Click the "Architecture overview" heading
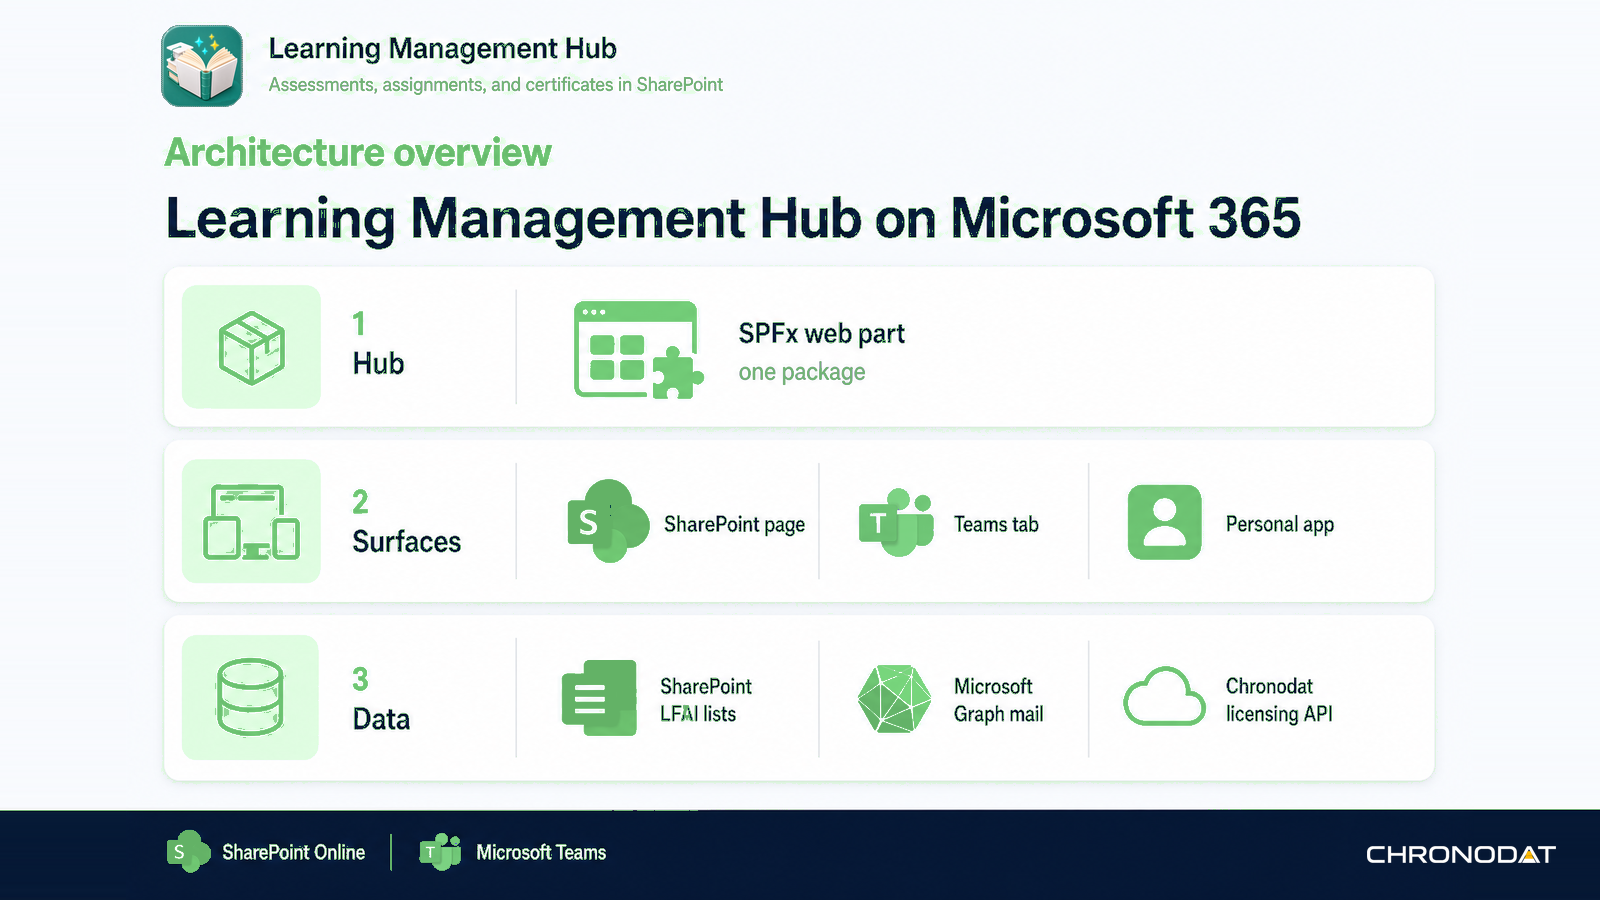This screenshot has height=900, width=1600. tap(358, 153)
